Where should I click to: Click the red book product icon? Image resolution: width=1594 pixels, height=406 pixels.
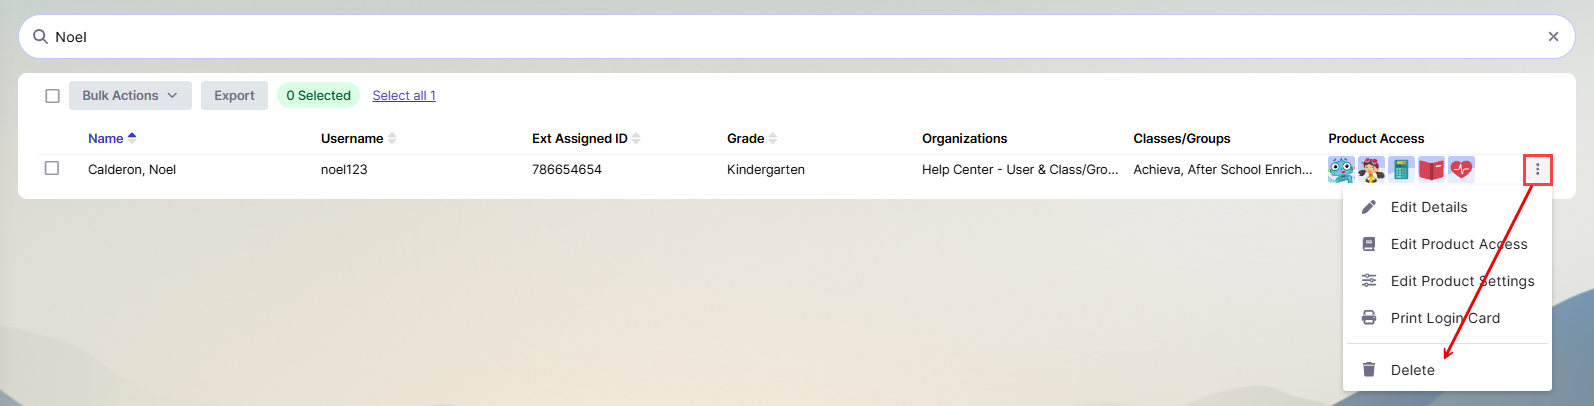(x=1431, y=170)
